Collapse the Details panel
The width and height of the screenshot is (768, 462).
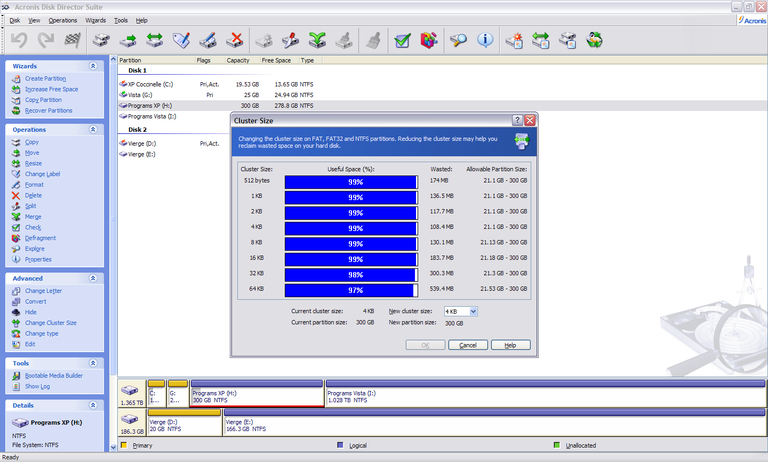(93, 405)
